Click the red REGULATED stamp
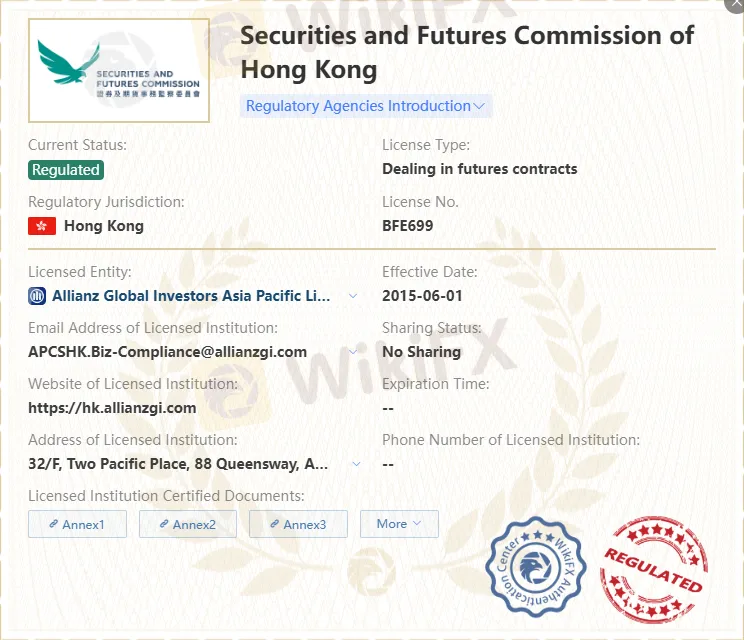The image size is (744, 640). pos(654,569)
